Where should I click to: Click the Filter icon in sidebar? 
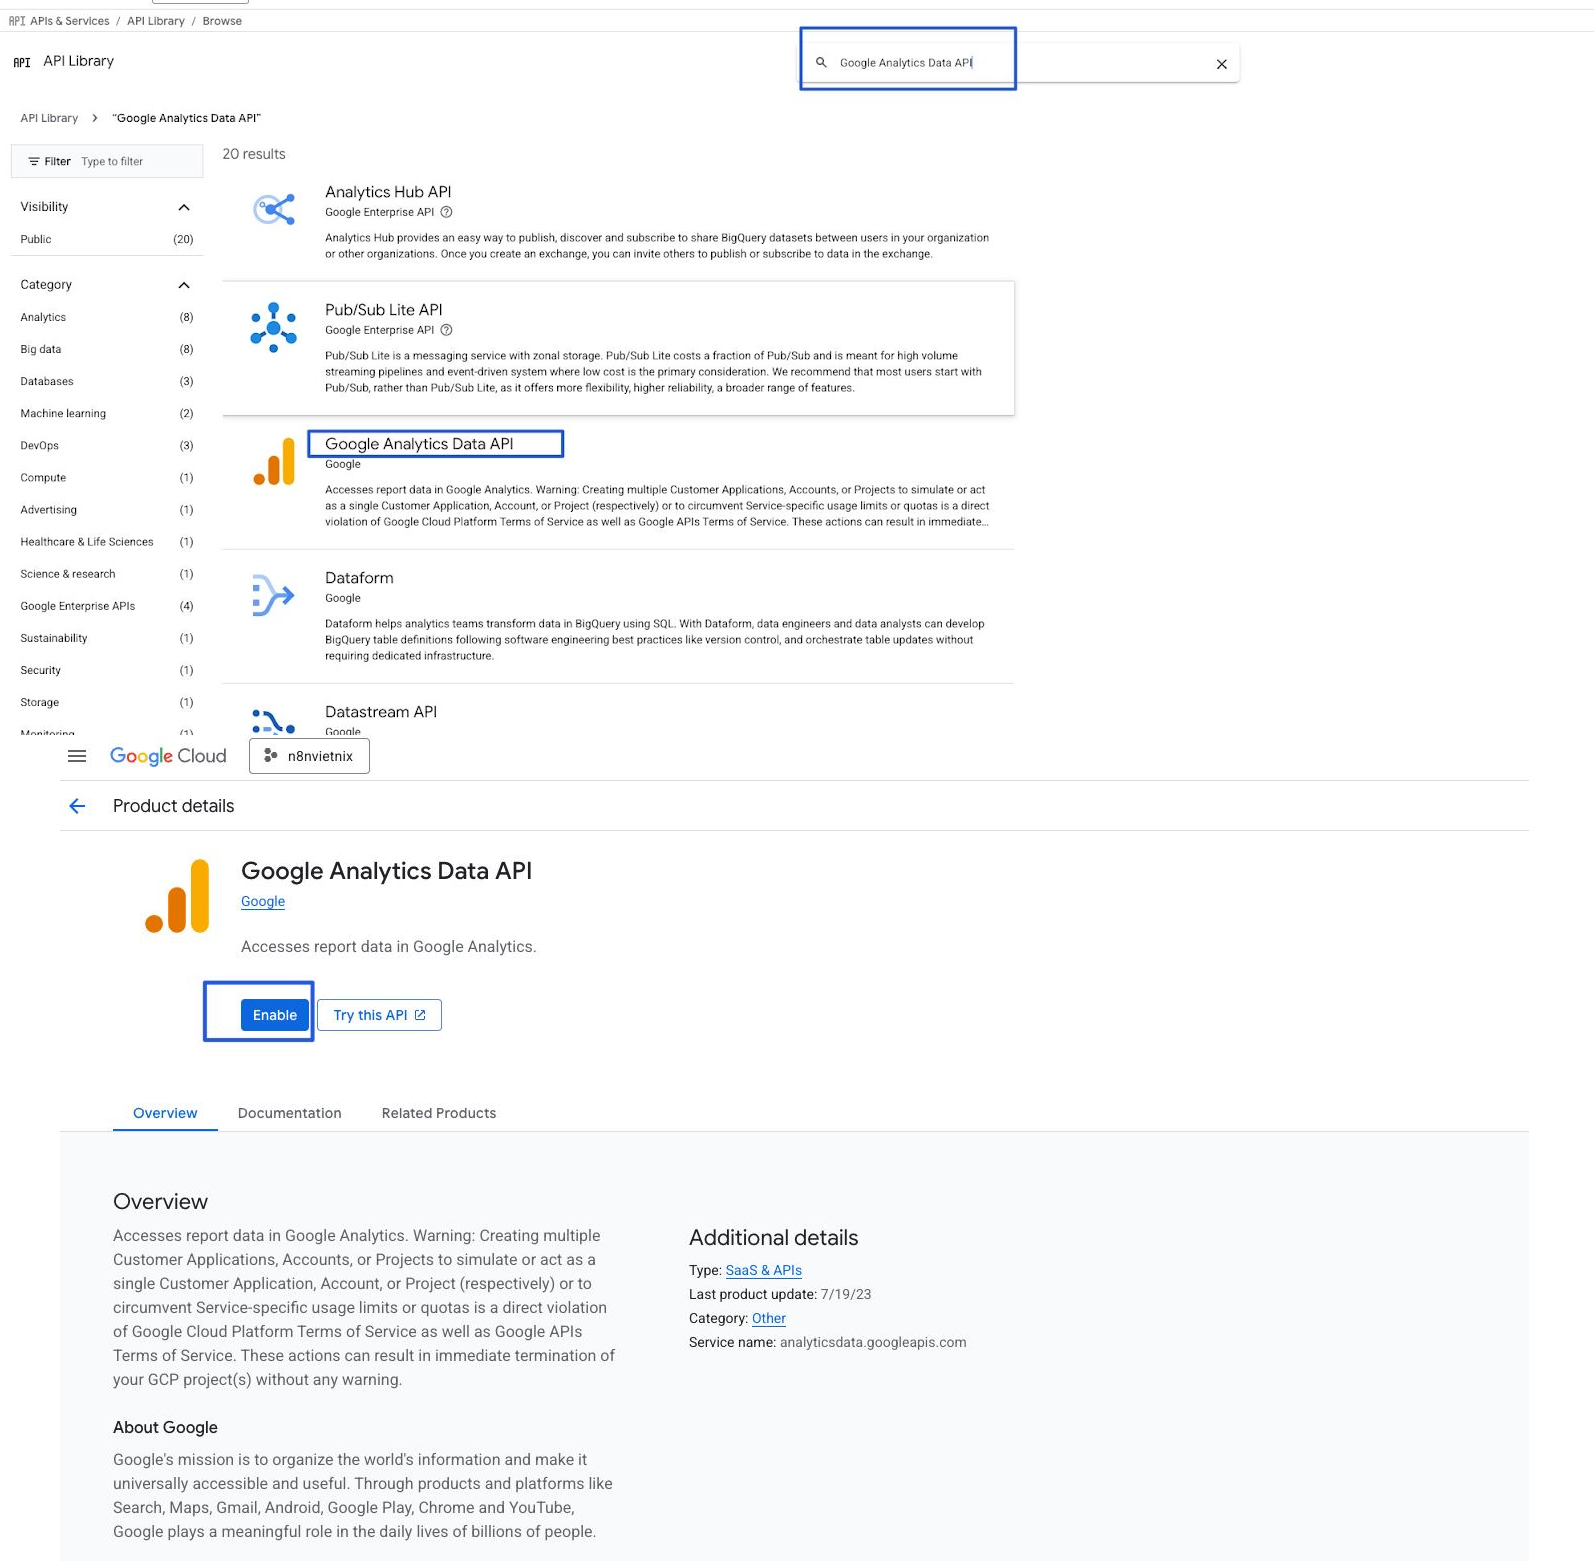tap(34, 161)
